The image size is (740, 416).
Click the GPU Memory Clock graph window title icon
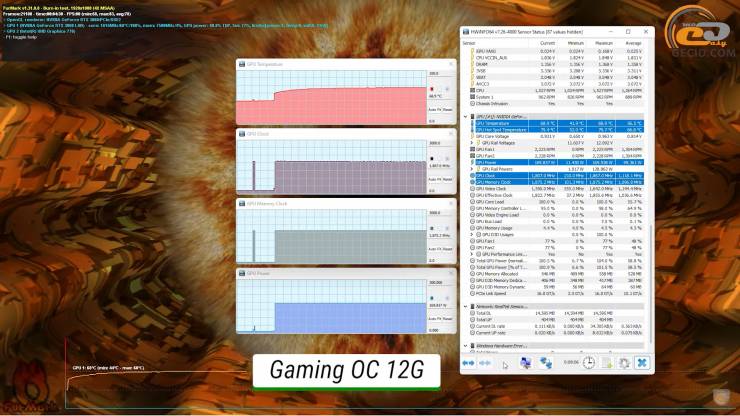(x=242, y=204)
